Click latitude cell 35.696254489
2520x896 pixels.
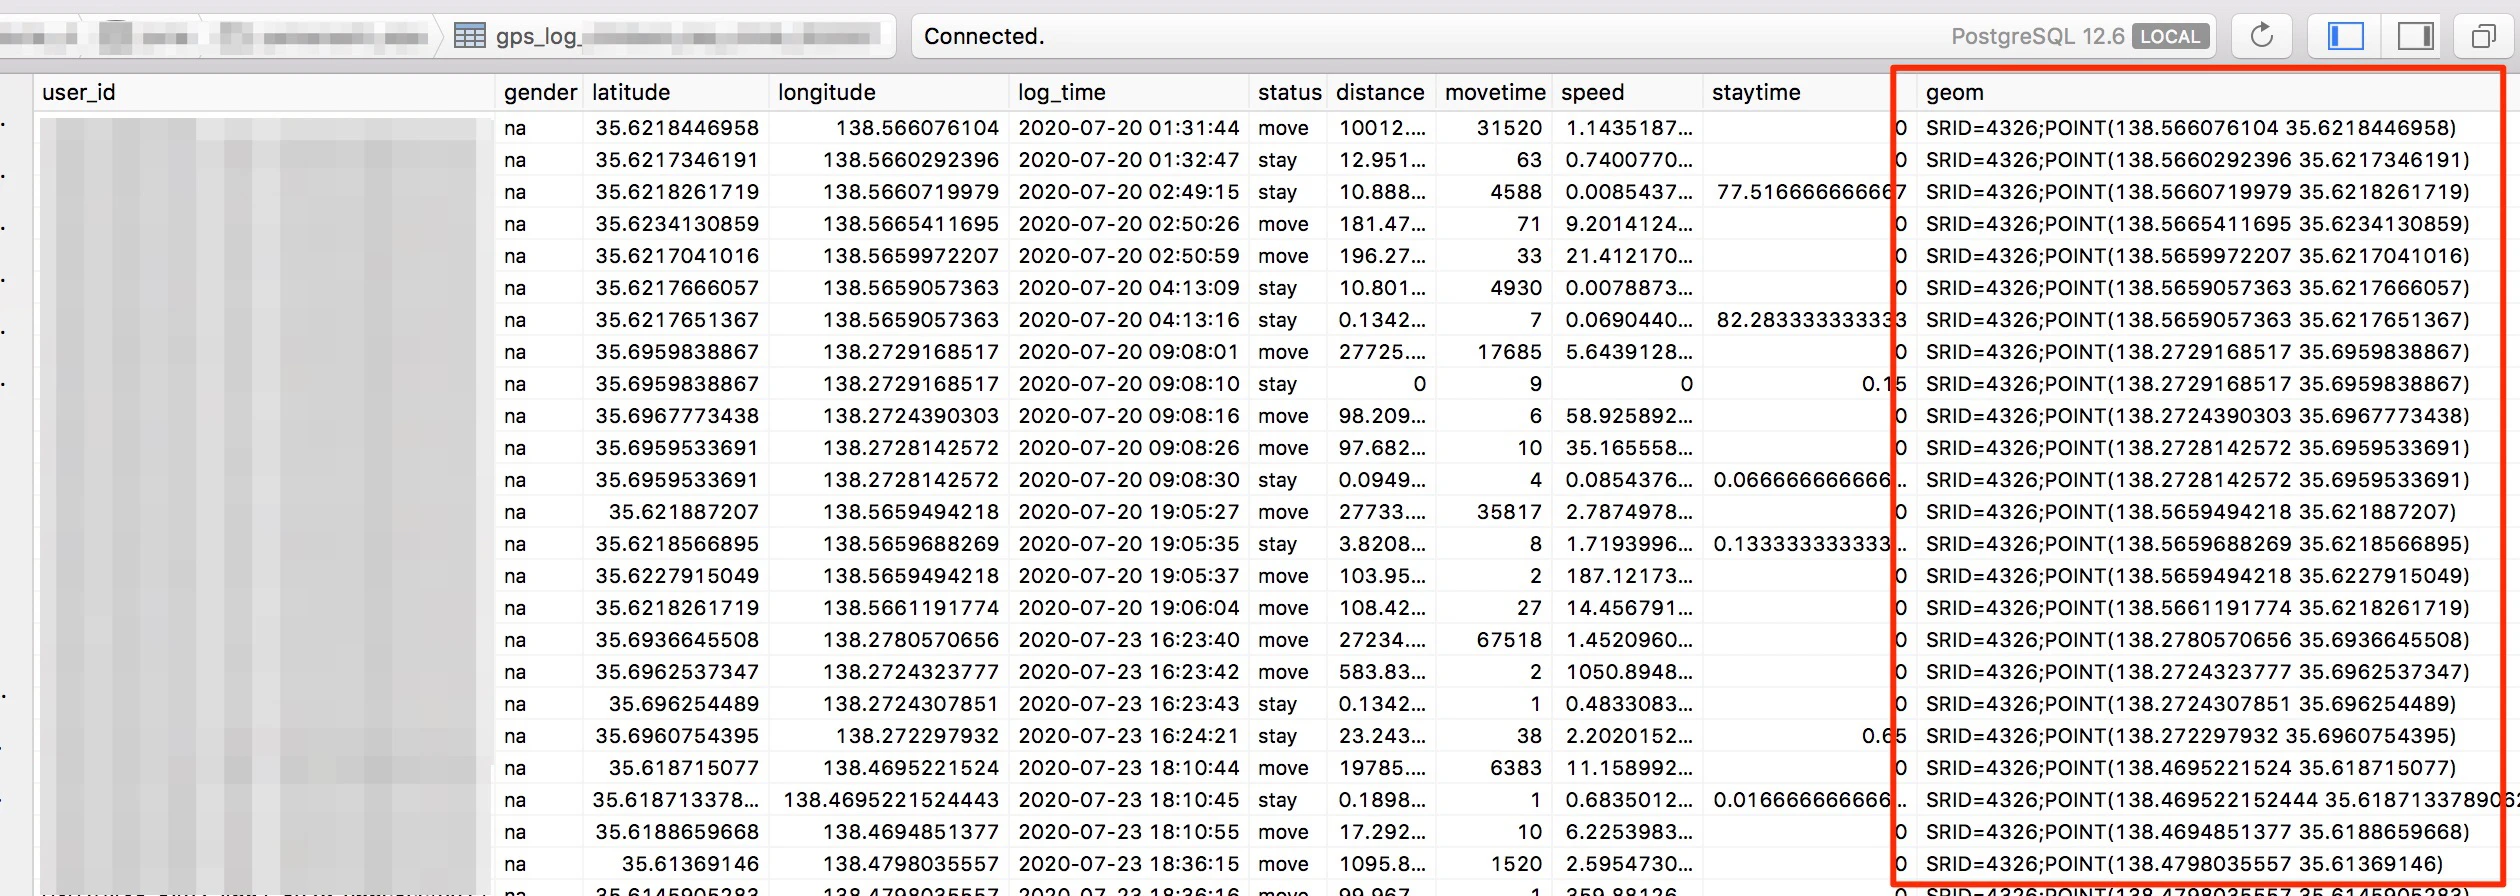click(x=684, y=704)
